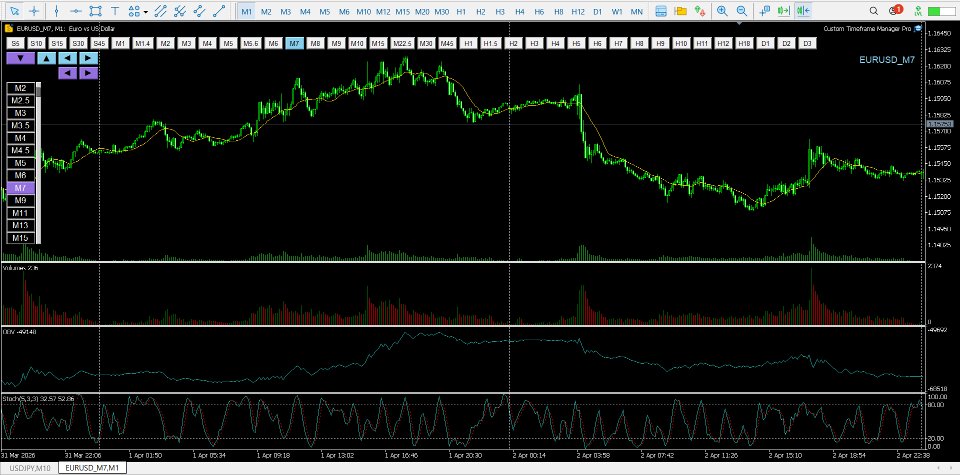Zoom in on the chart
Viewport: 960px width, 475px height.
(722, 11)
